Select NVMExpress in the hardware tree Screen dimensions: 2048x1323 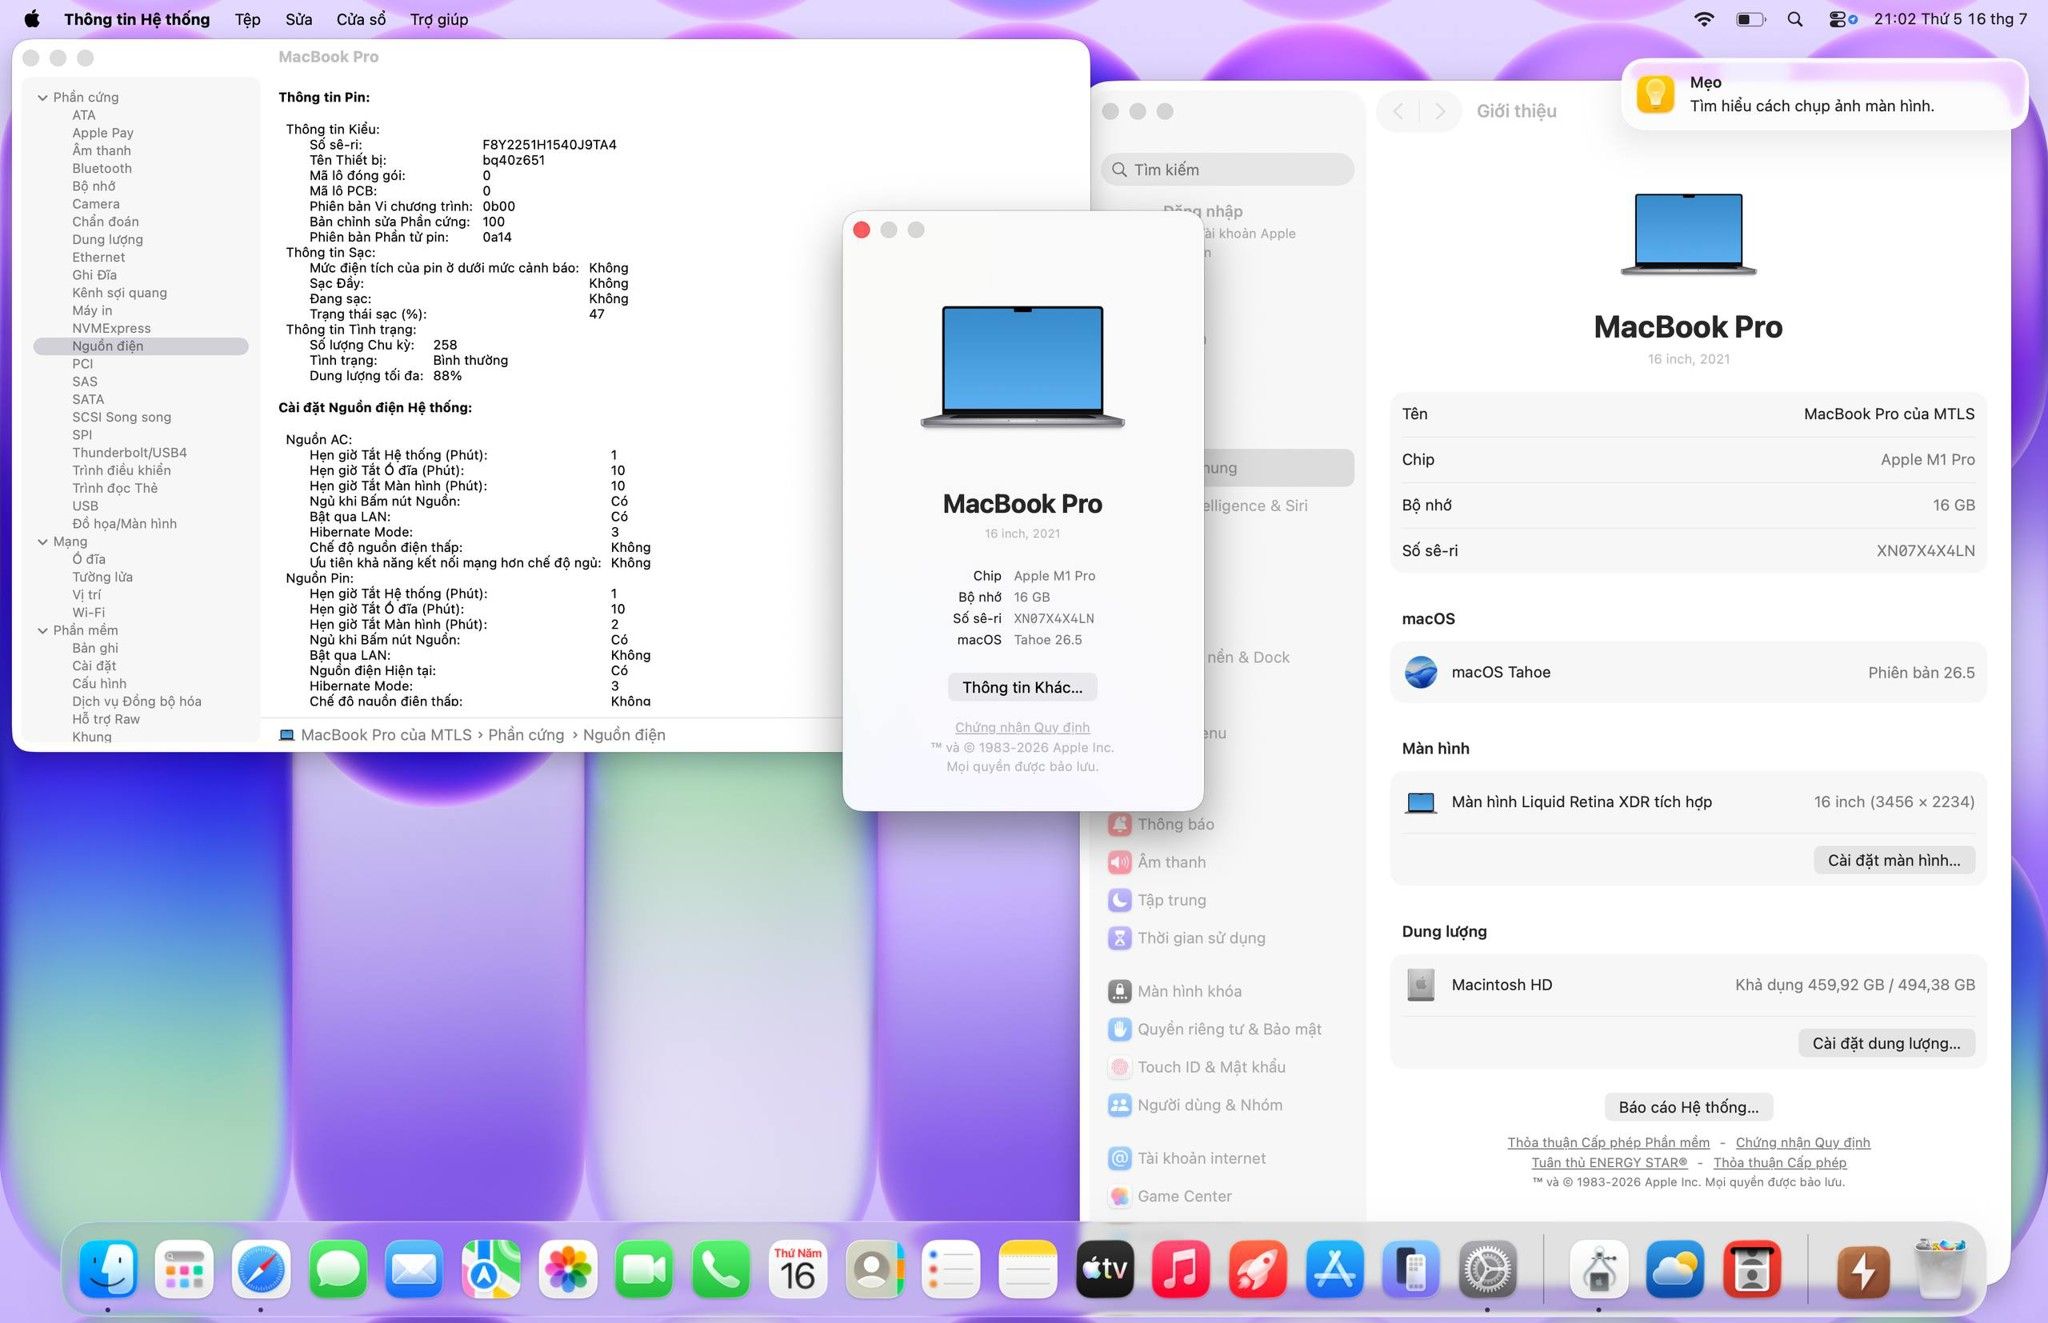click(111, 328)
